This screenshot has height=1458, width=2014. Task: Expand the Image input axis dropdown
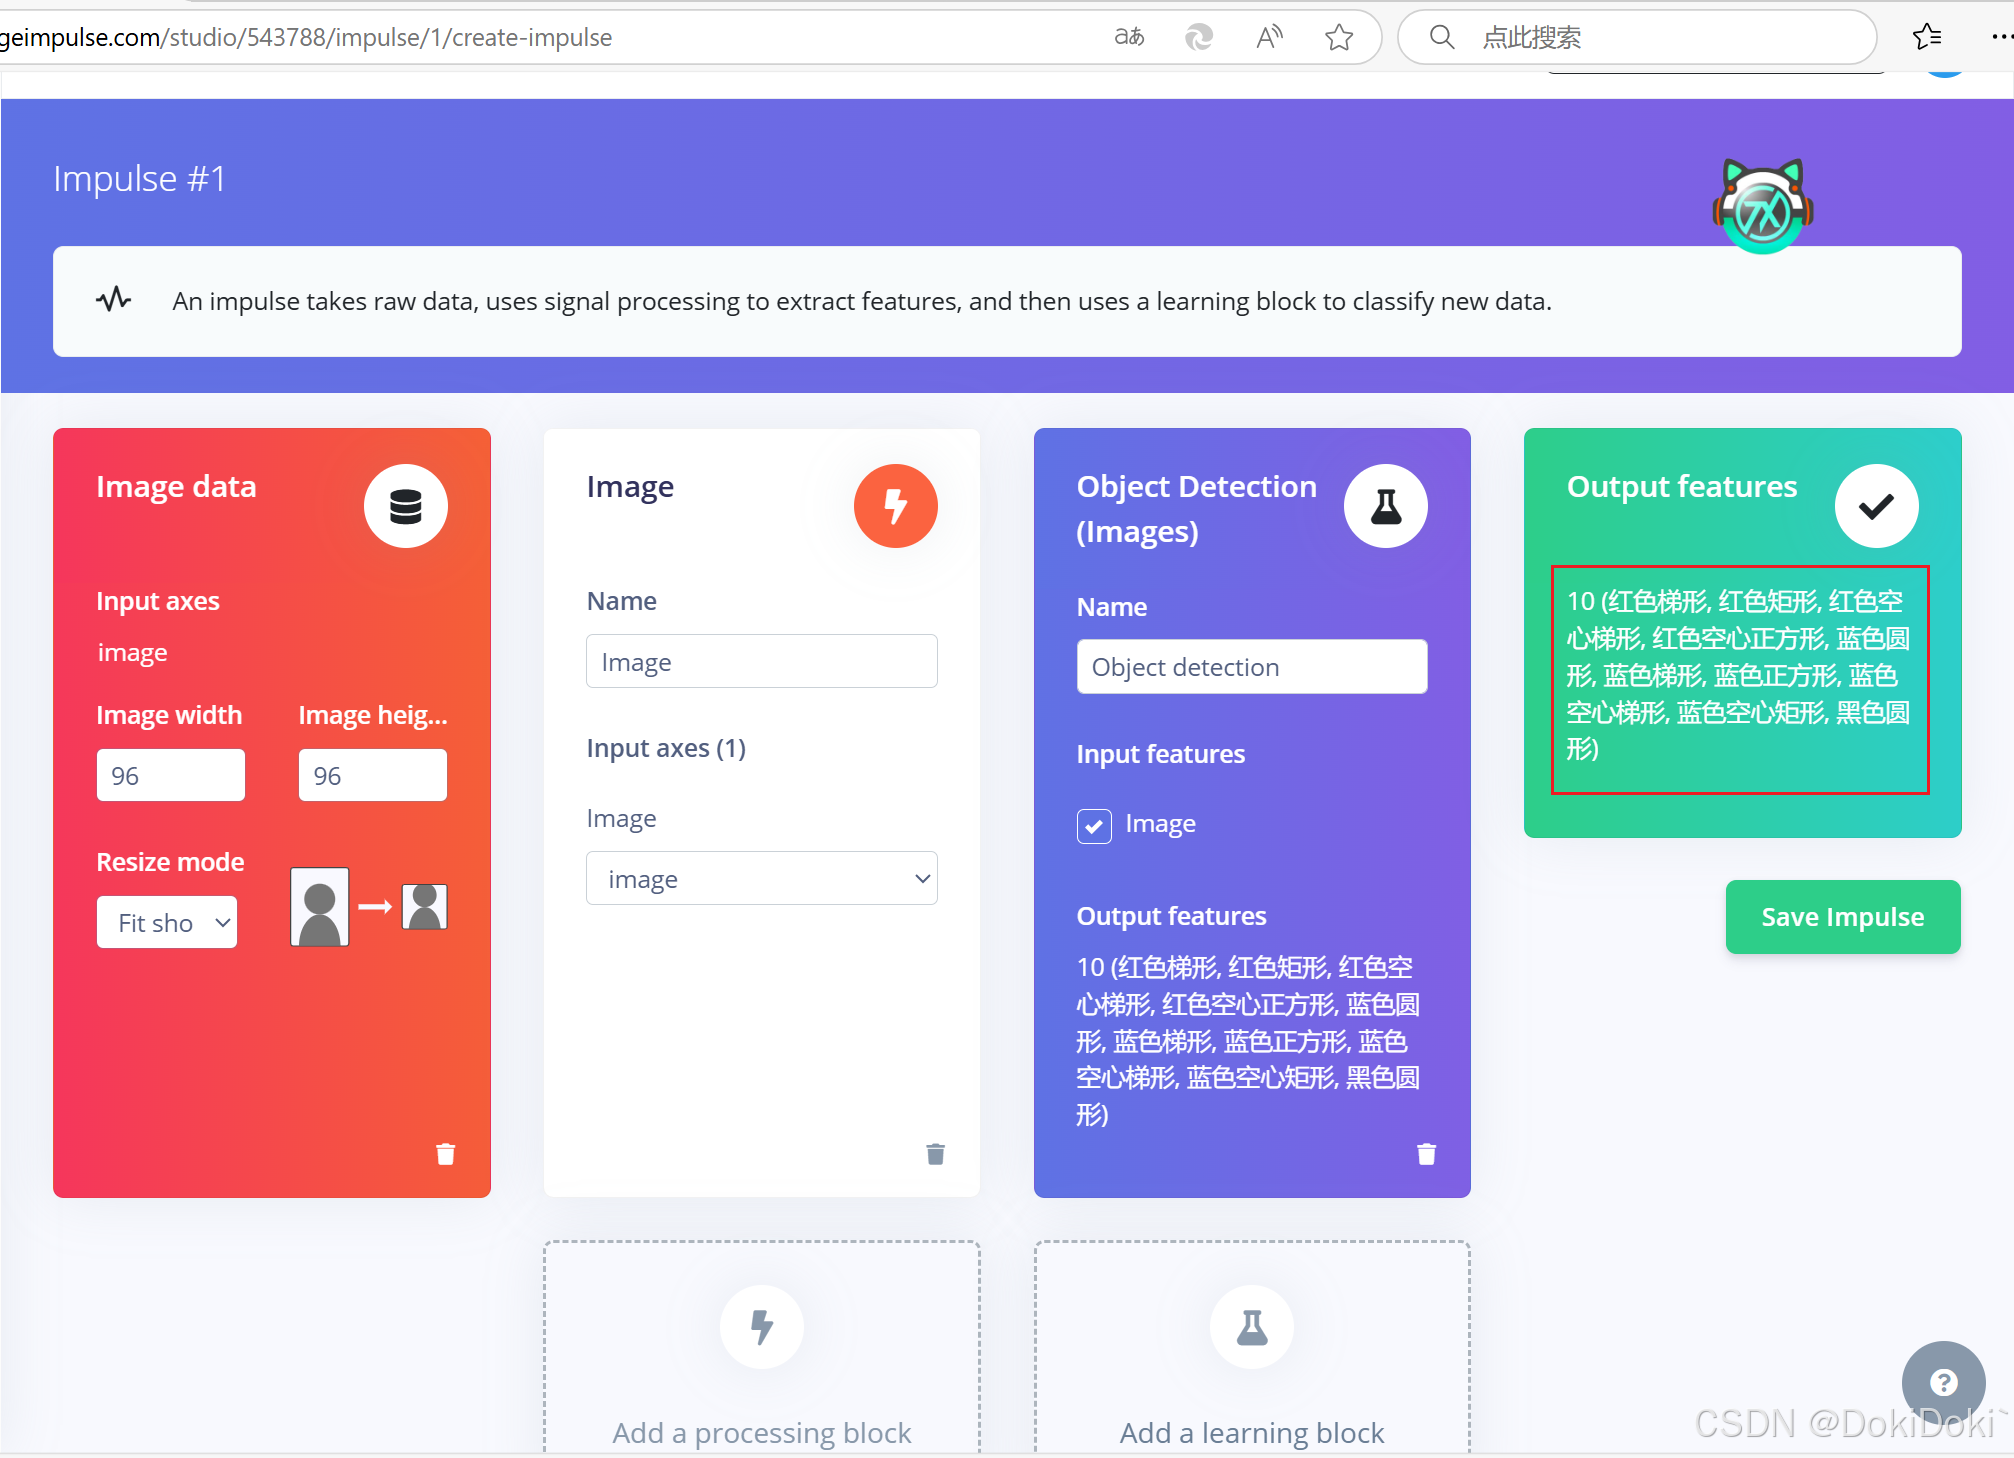(x=762, y=879)
